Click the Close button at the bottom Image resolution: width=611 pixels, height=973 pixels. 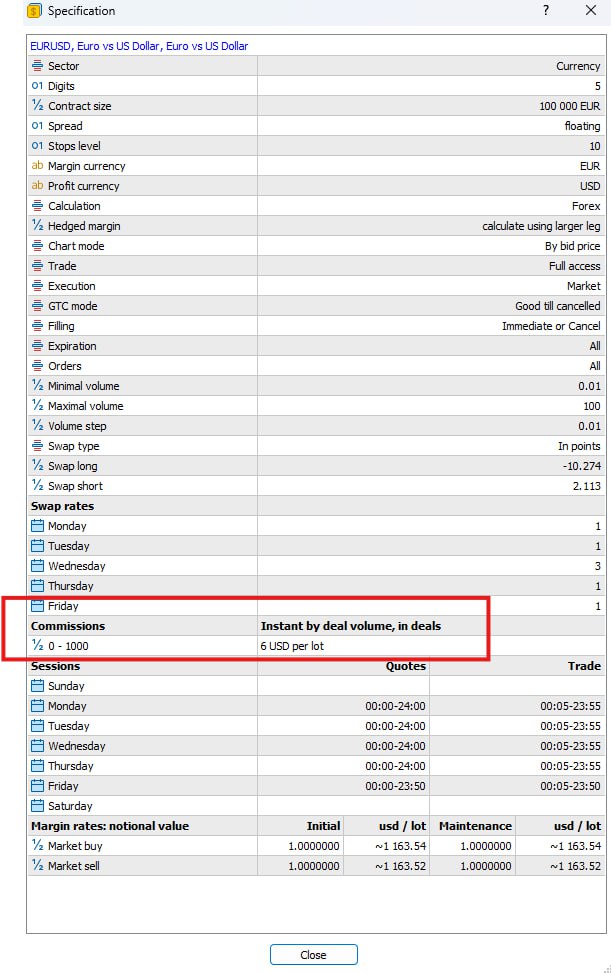point(313,954)
